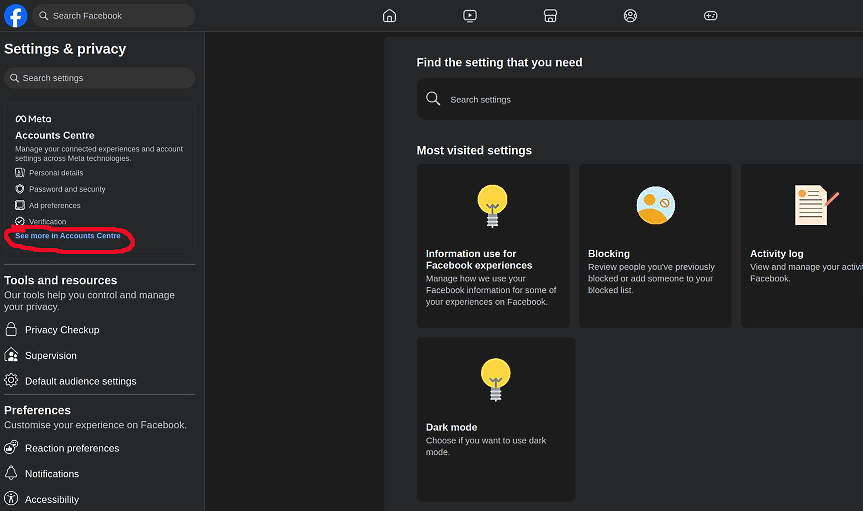Open the Gaming controller icon
Viewport: 863px width, 511px height.
click(711, 15)
